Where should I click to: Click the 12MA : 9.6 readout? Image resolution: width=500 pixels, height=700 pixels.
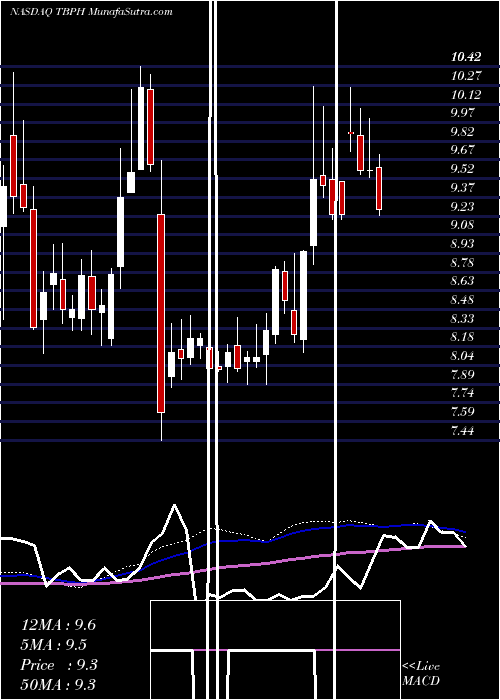[58, 625]
